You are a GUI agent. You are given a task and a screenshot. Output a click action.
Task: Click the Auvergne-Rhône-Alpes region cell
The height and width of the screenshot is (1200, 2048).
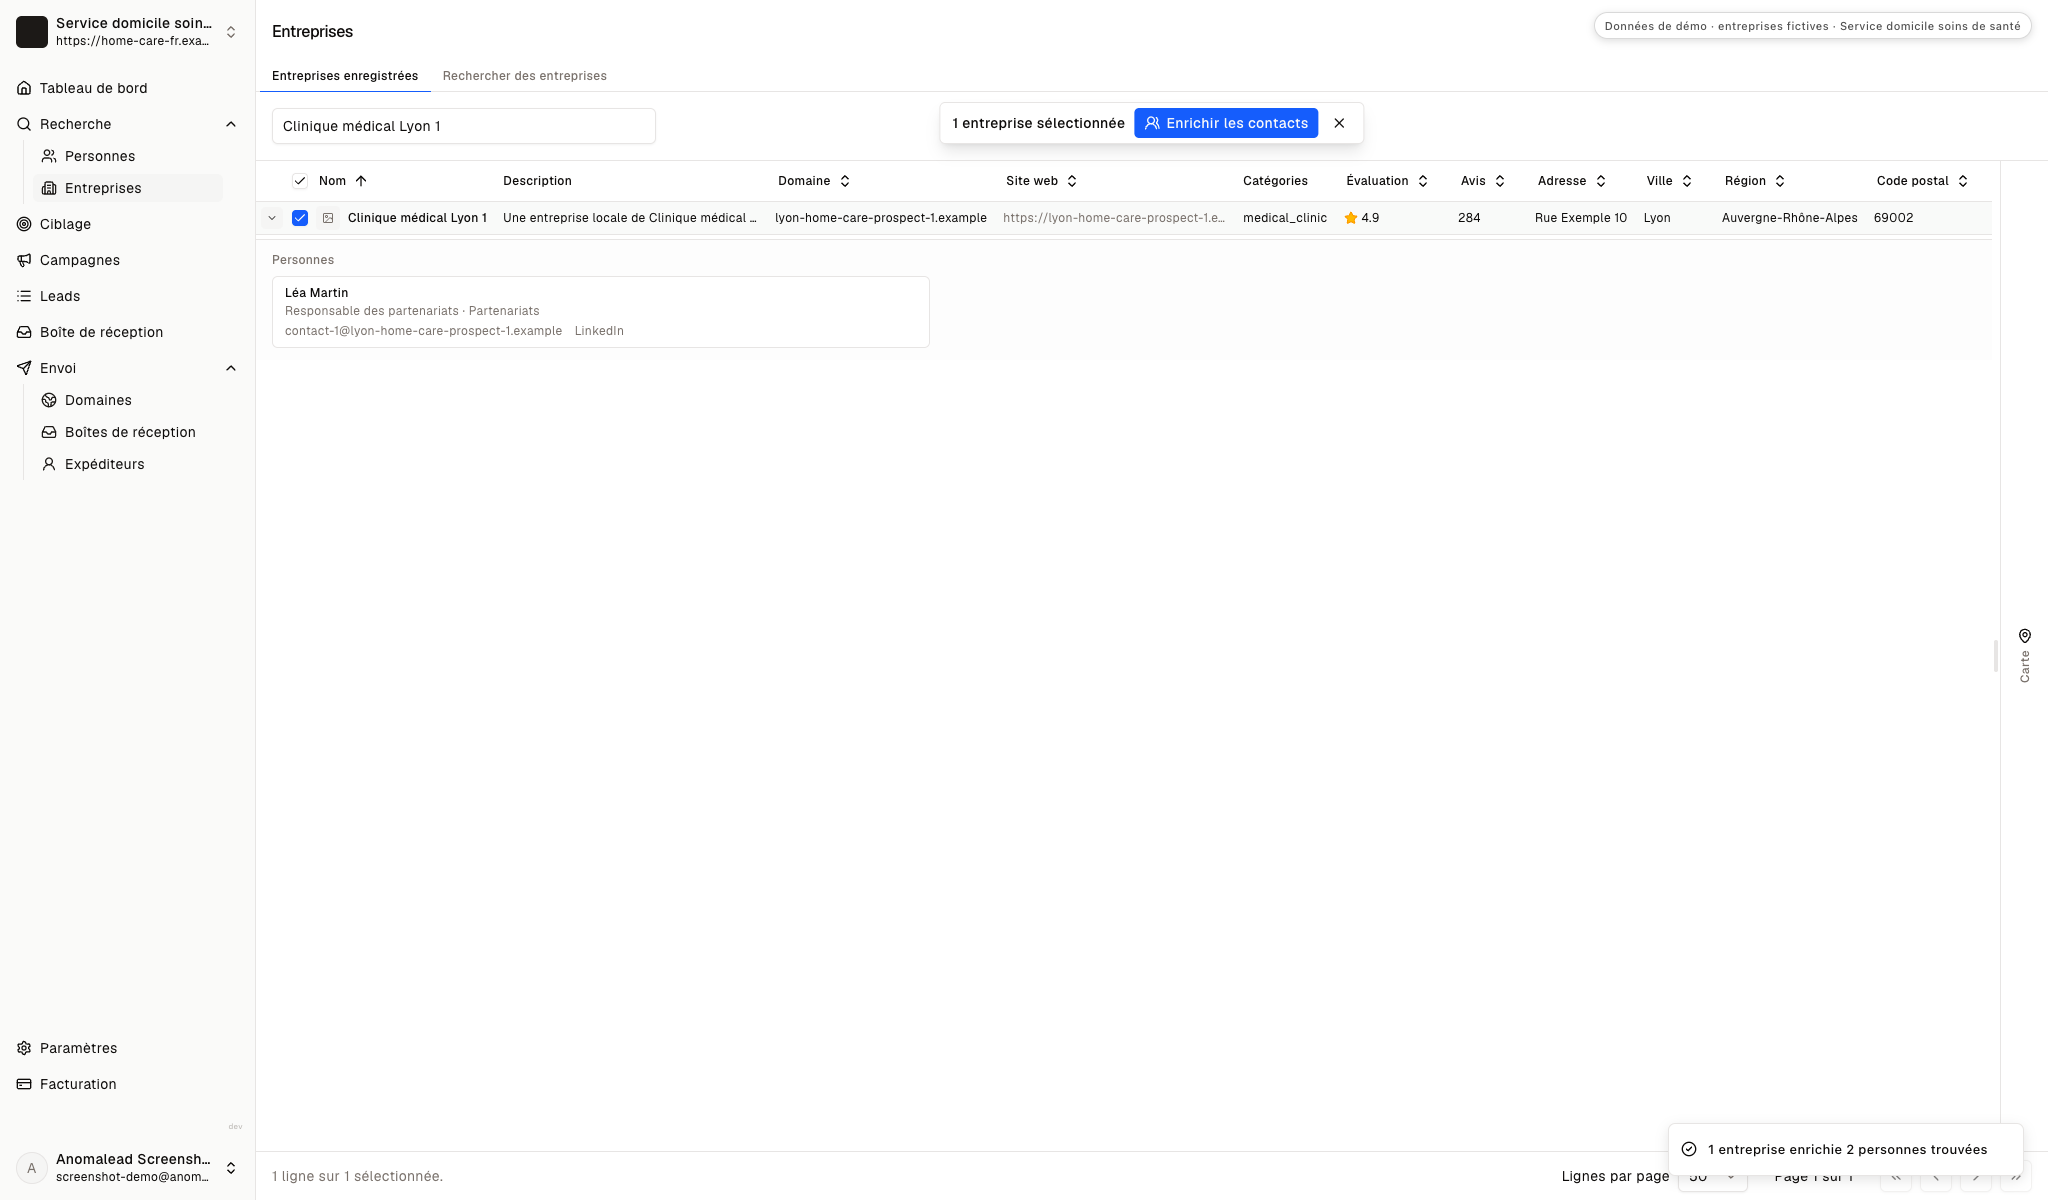click(x=1789, y=218)
